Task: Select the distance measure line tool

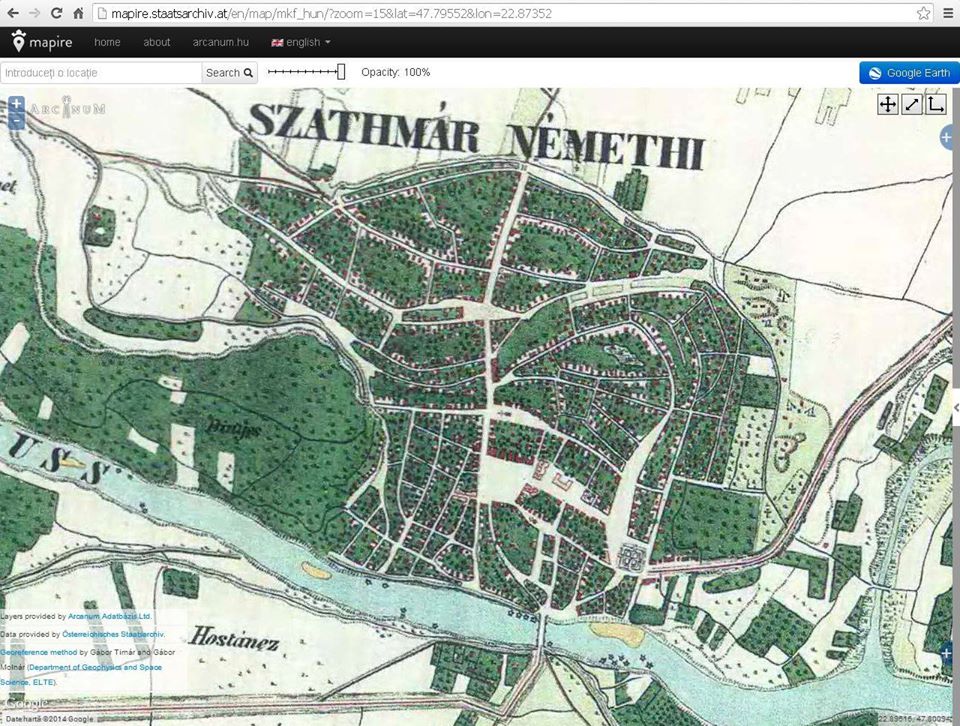Action: tap(912, 105)
